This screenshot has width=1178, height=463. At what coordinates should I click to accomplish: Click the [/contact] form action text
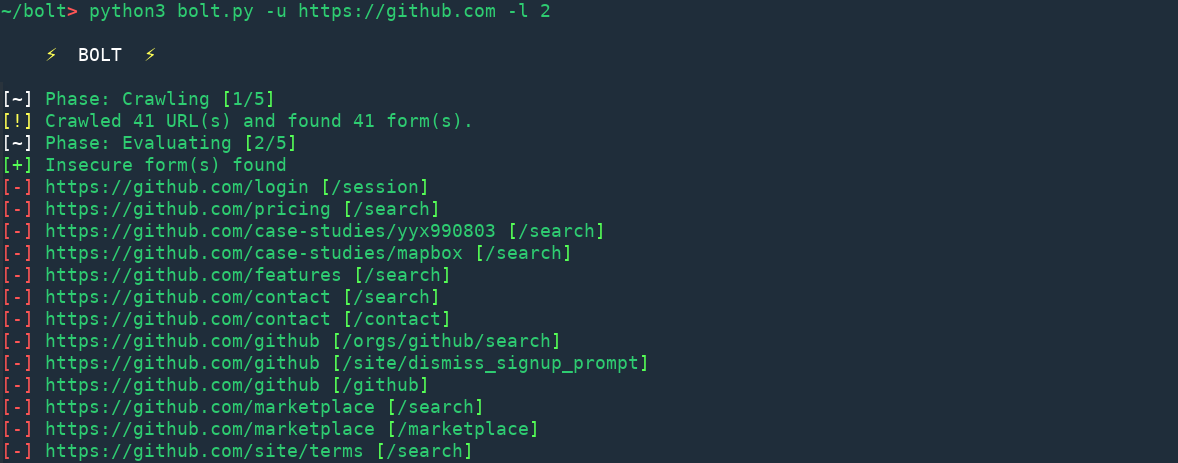(397, 319)
